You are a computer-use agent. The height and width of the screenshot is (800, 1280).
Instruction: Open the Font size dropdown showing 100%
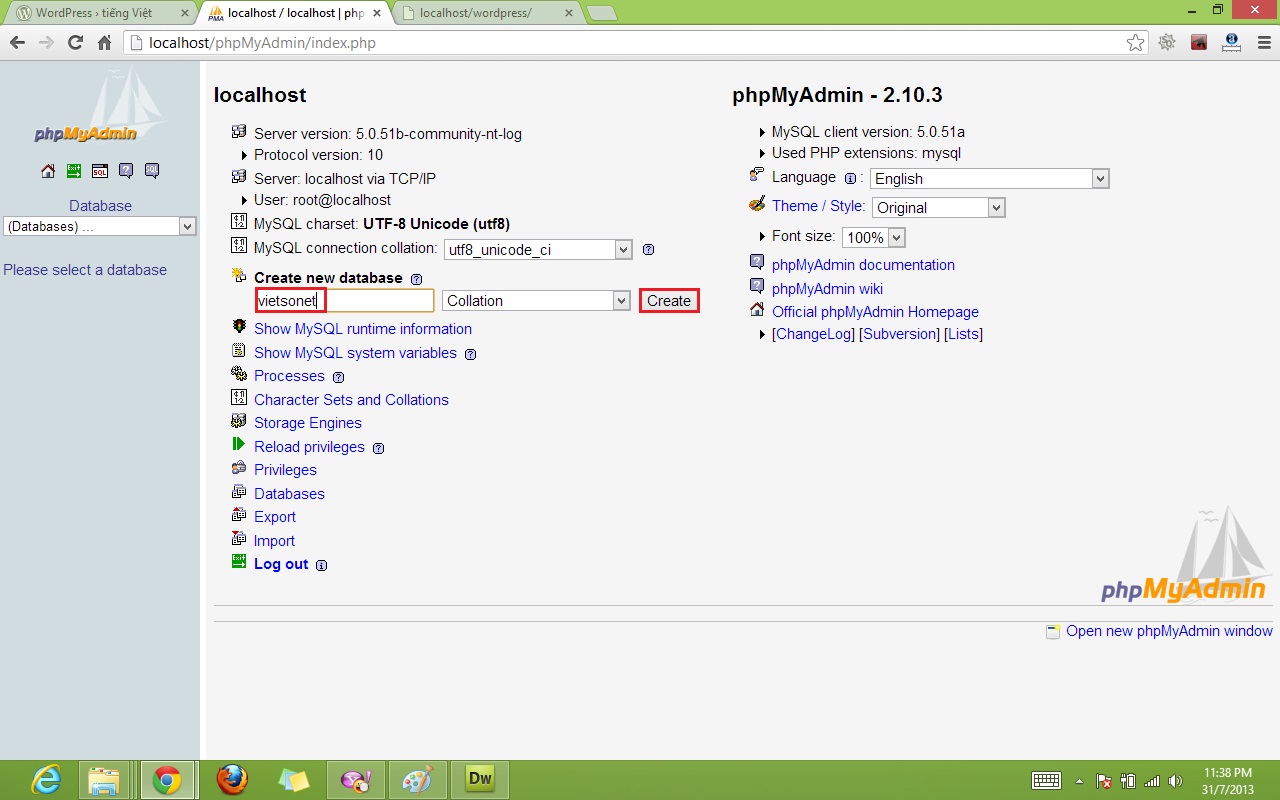pyautogui.click(x=873, y=238)
